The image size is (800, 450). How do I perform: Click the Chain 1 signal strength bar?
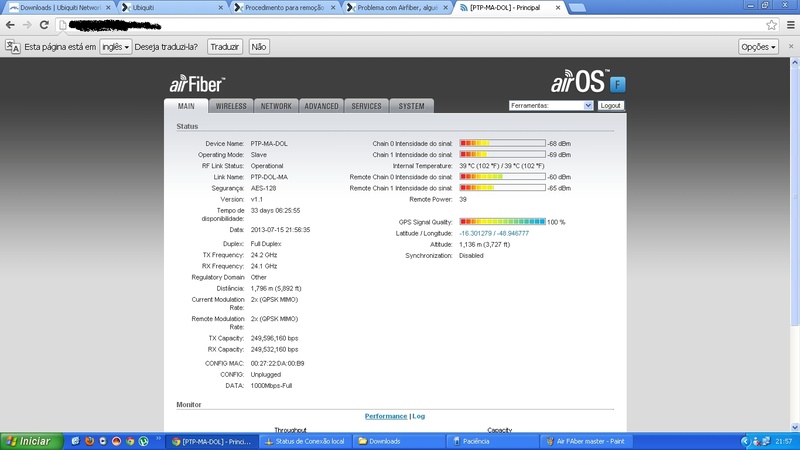click(x=502, y=155)
